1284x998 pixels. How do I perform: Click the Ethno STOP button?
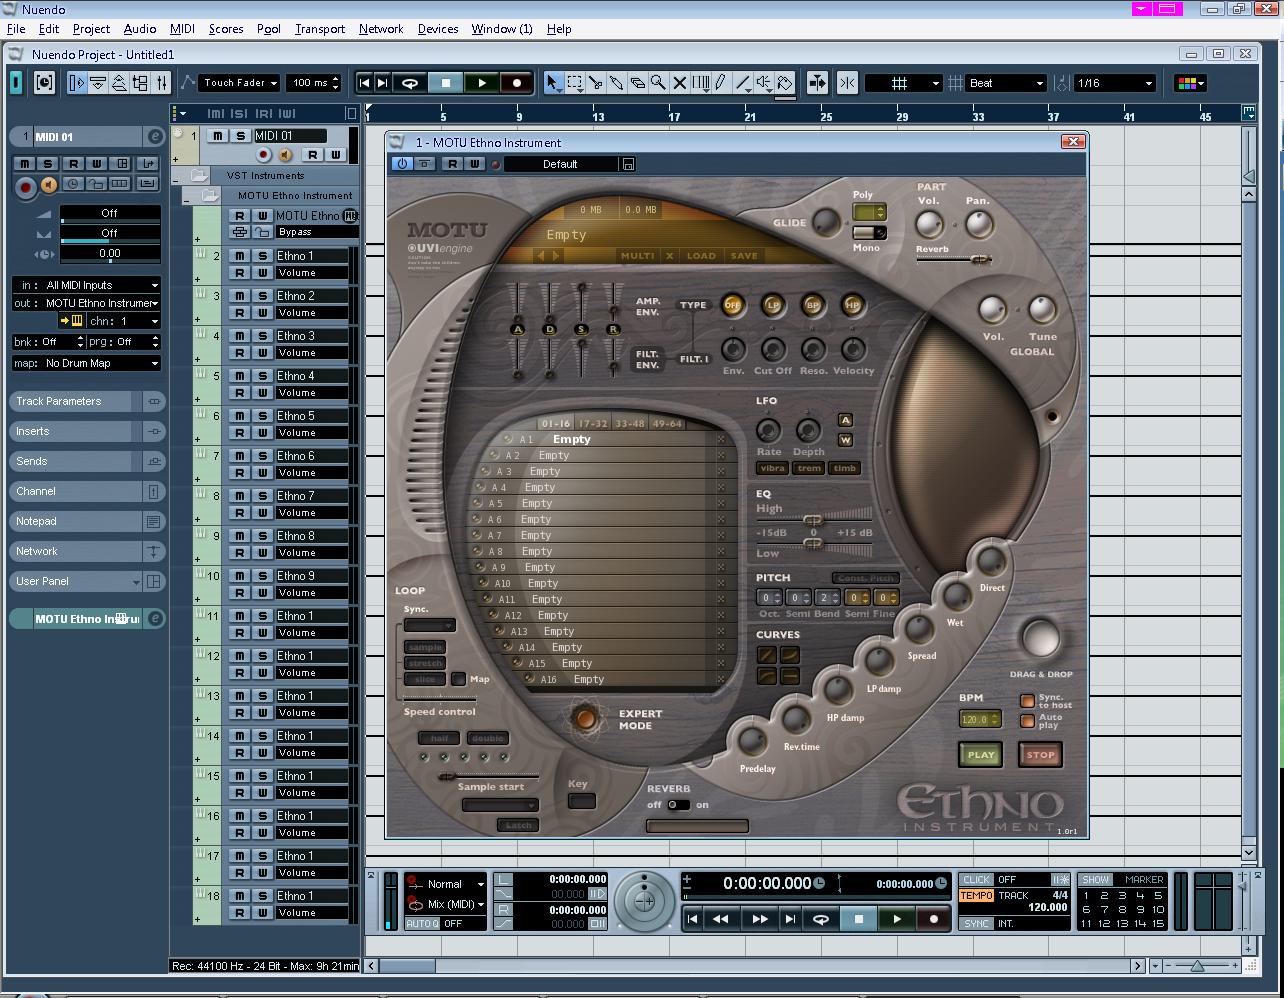tap(1040, 755)
